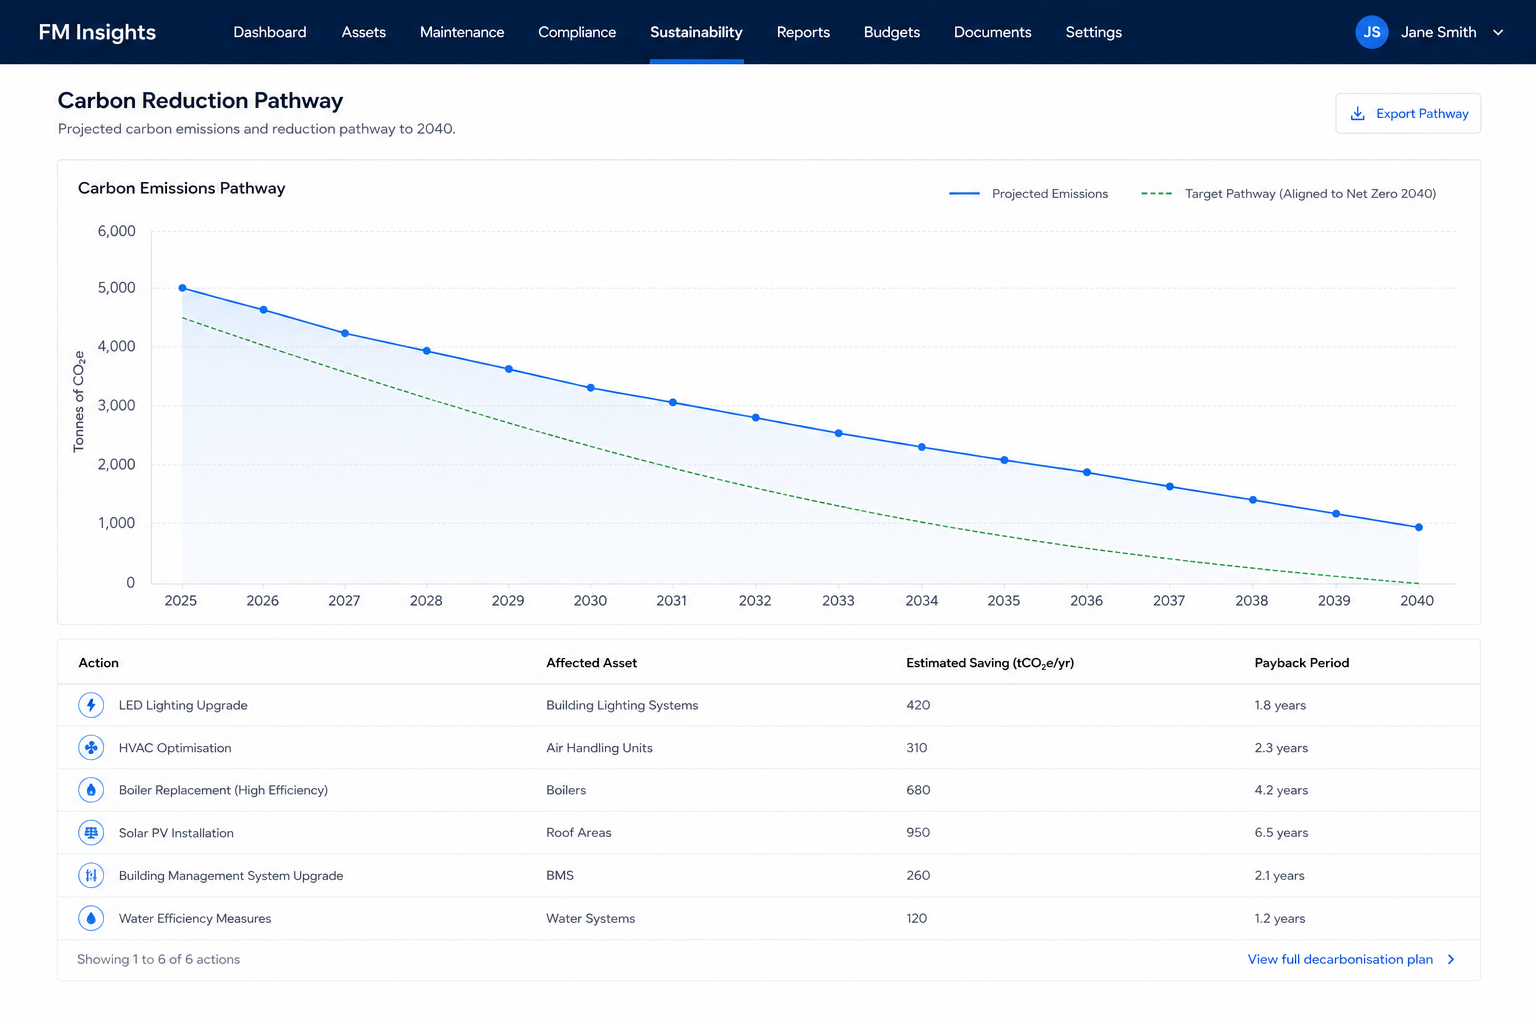Click the Affected Asset column header
Image resolution: width=1536 pixels, height=1024 pixels.
click(591, 663)
